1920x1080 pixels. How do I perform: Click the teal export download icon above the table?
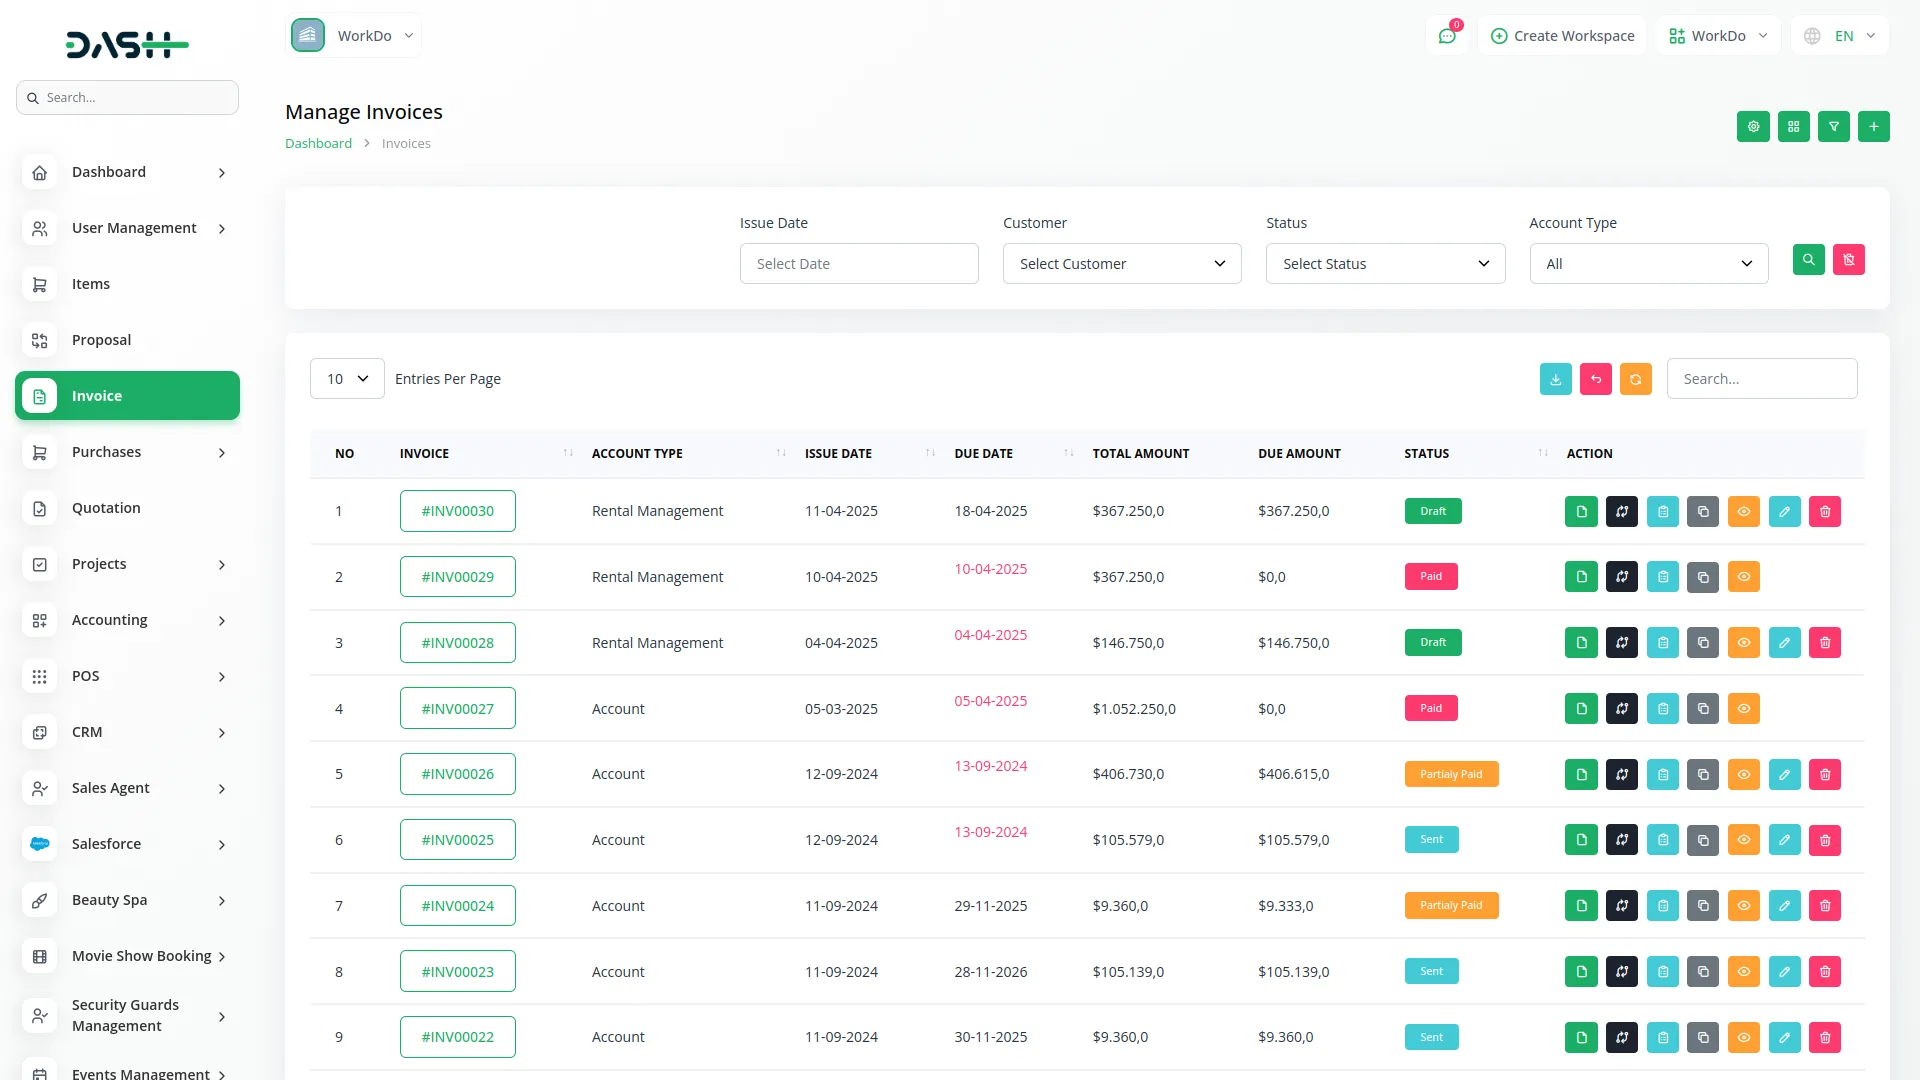pyautogui.click(x=1555, y=379)
